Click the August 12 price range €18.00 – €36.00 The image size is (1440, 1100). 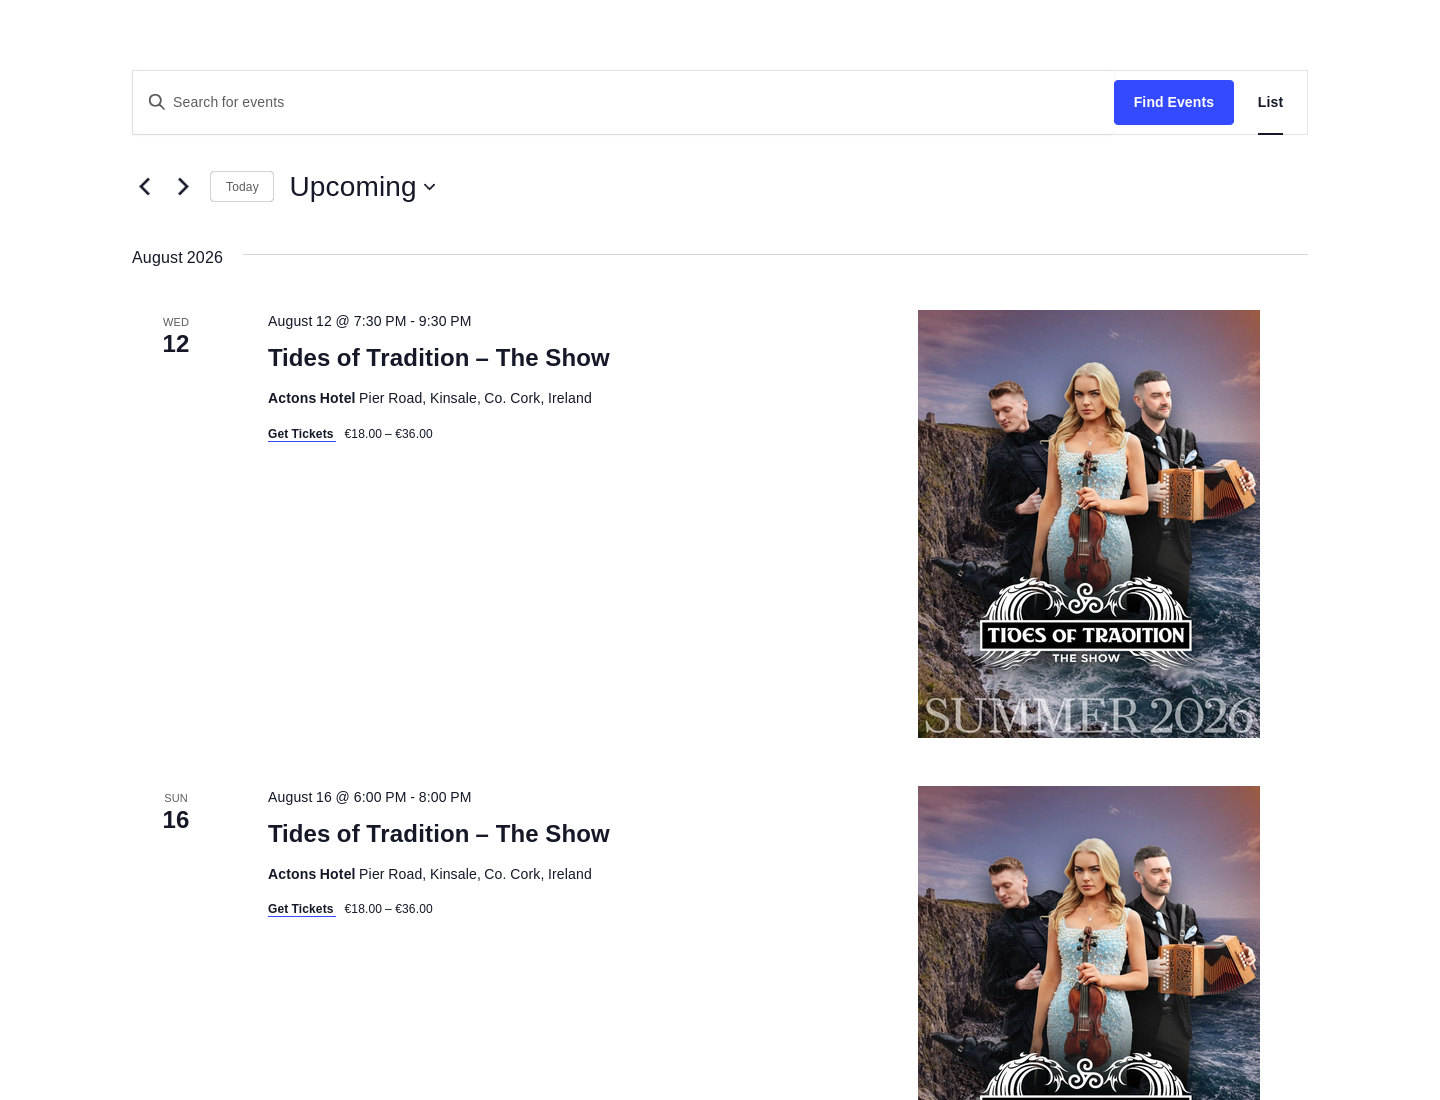coord(389,434)
